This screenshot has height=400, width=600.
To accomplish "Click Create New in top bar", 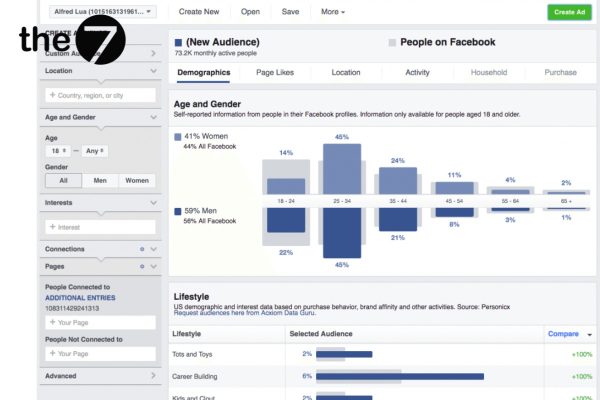I will [x=199, y=12].
